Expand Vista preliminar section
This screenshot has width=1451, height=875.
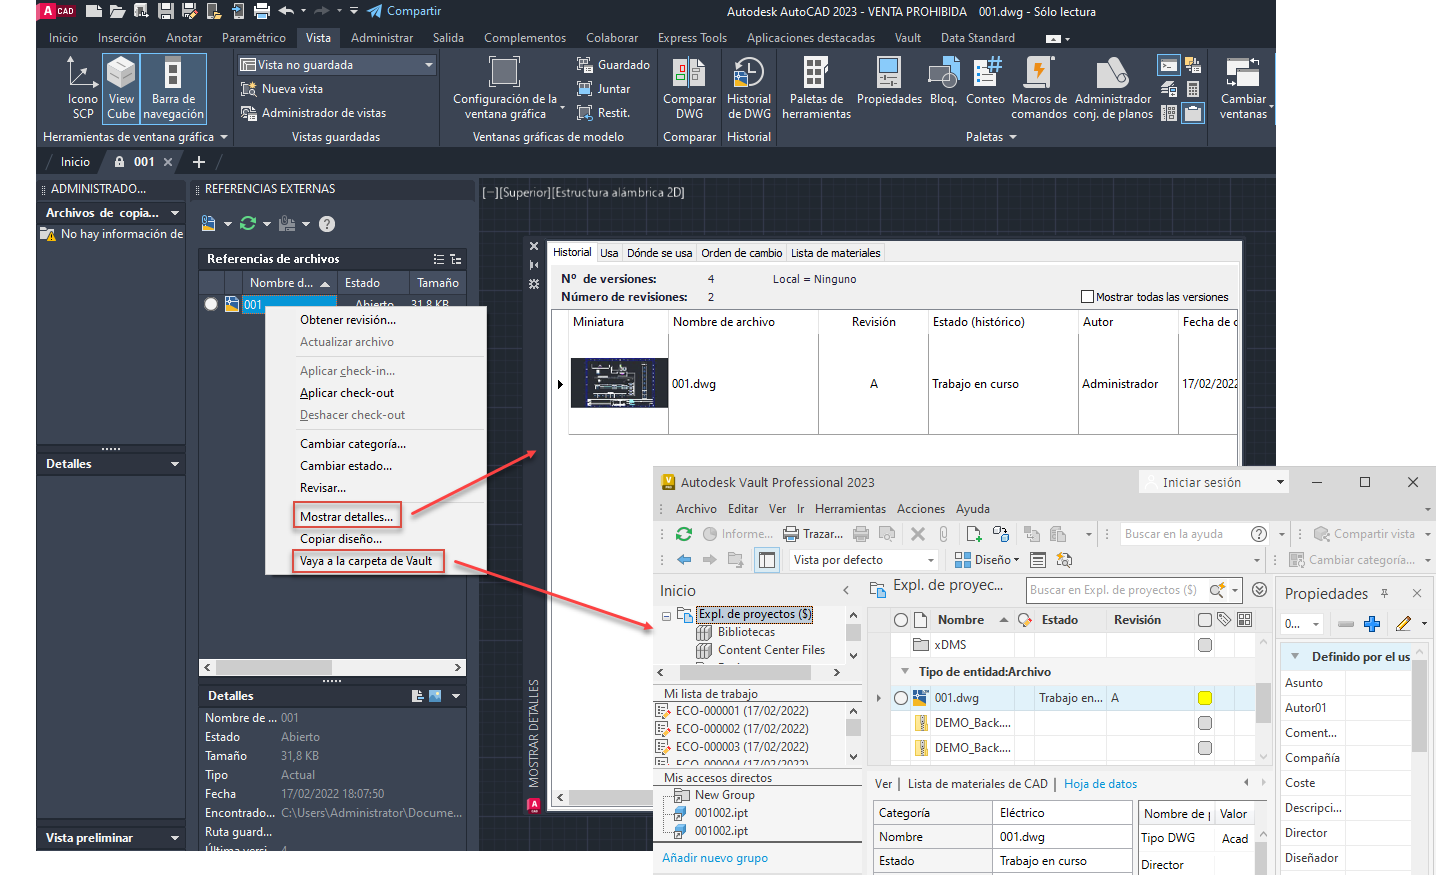[175, 838]
